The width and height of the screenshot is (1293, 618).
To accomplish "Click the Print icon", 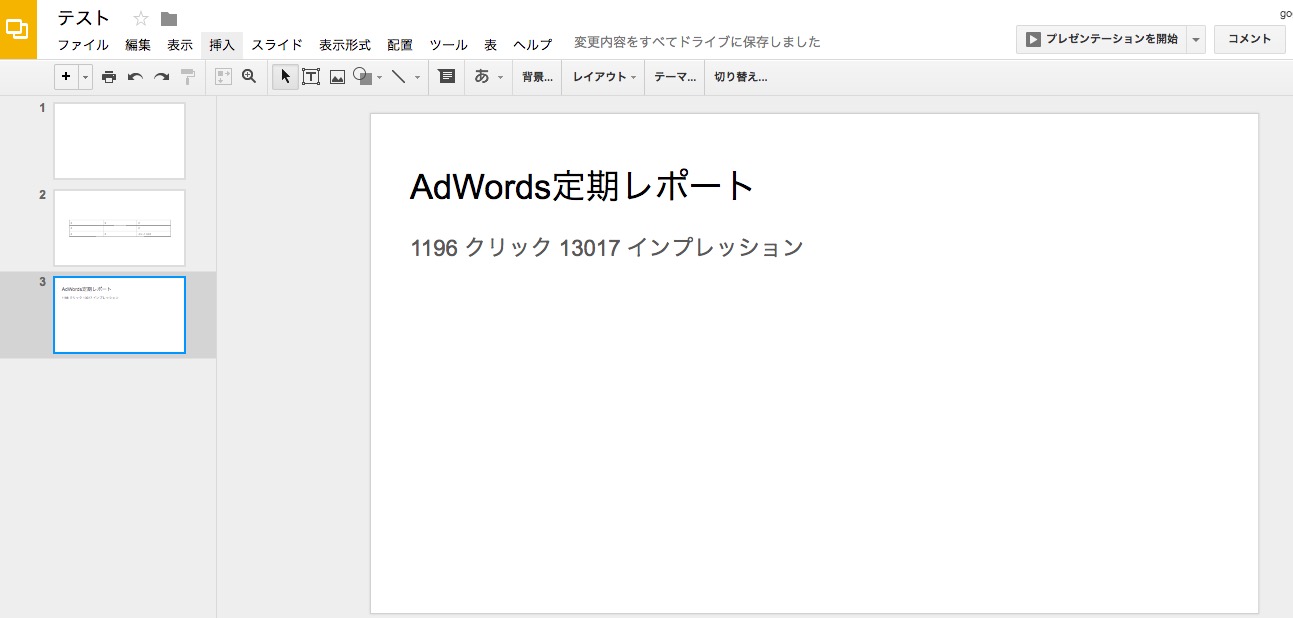I will (109, 76).
